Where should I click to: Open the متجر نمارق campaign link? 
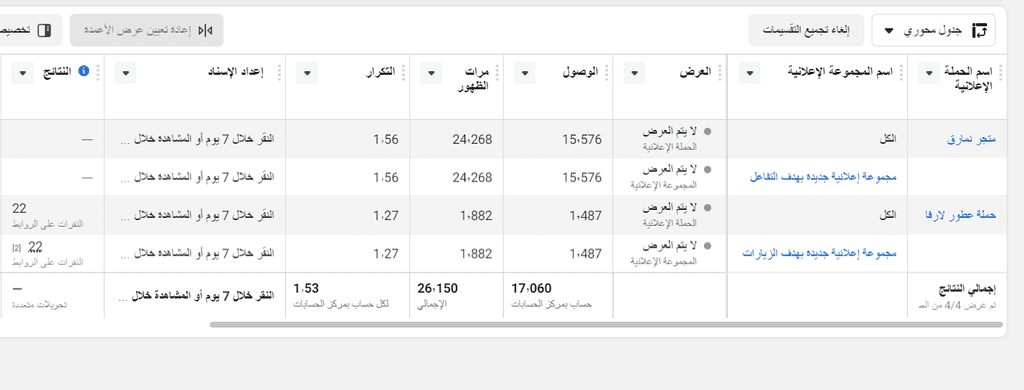[x=971, y=139]
